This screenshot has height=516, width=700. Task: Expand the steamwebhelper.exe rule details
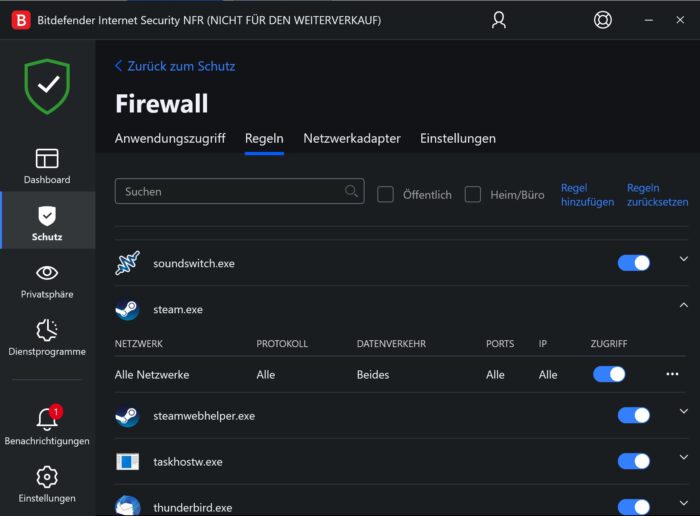(x=683, y=412)
